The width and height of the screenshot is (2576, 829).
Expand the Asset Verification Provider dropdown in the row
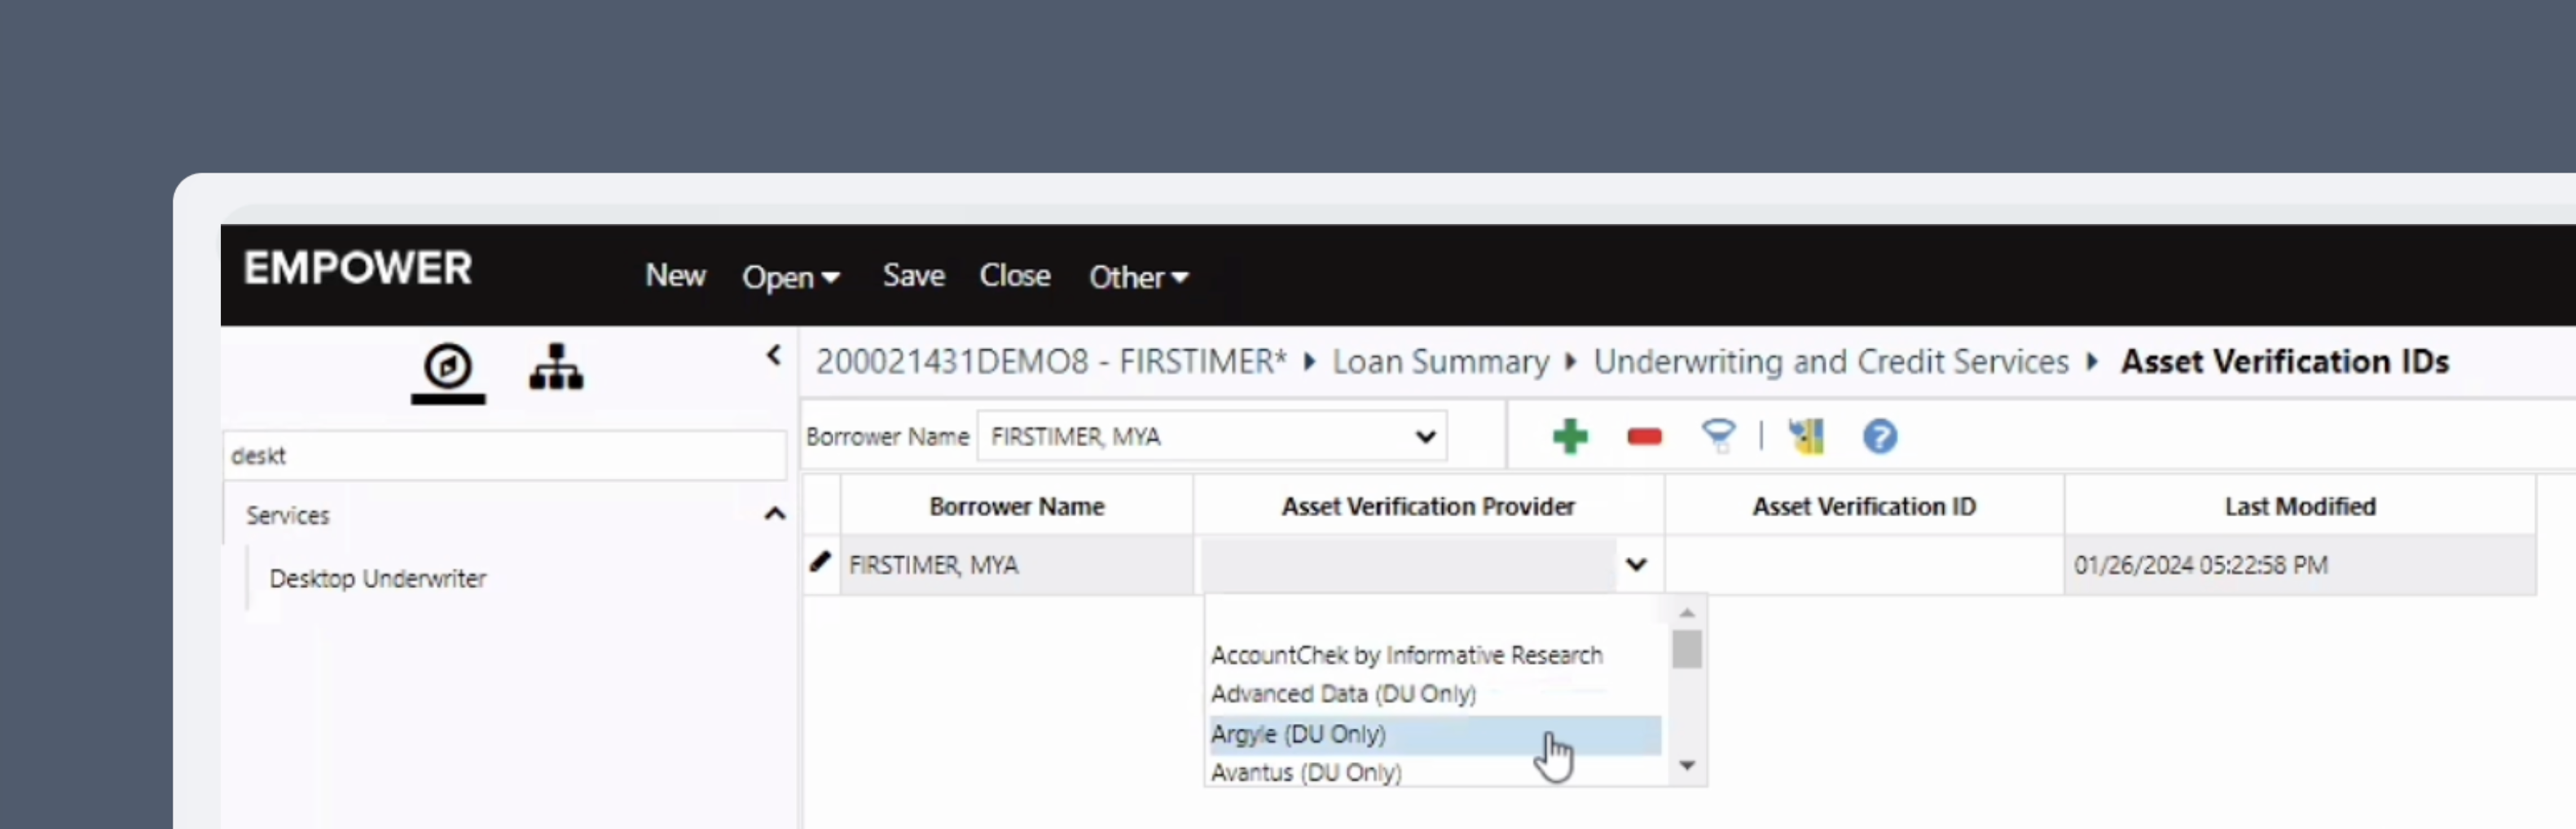click(1636, 564)
